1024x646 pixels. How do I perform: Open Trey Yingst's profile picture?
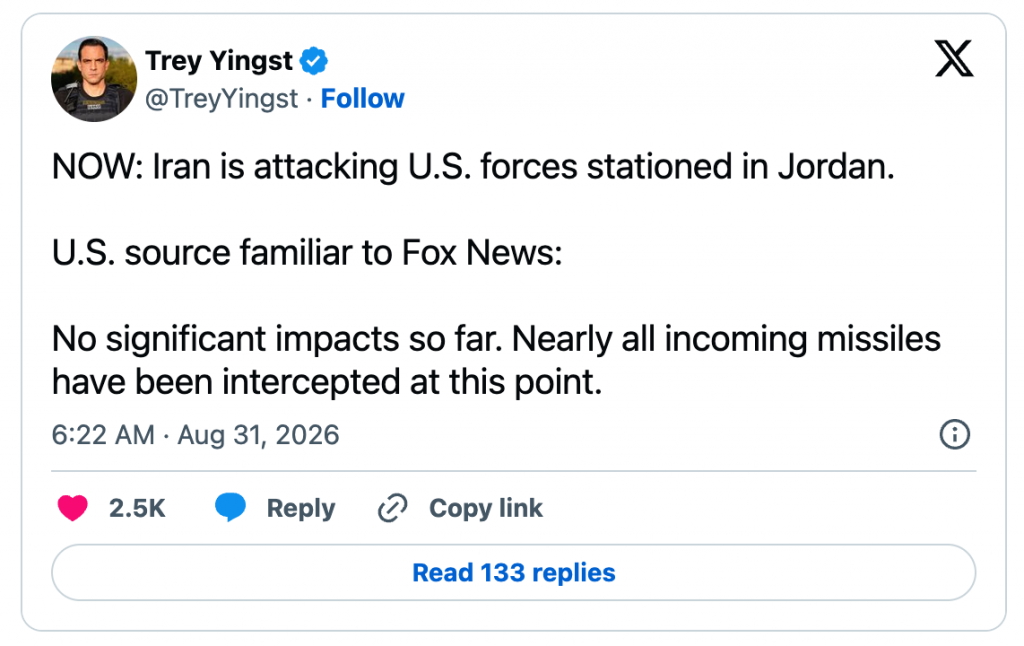(94, 79)
